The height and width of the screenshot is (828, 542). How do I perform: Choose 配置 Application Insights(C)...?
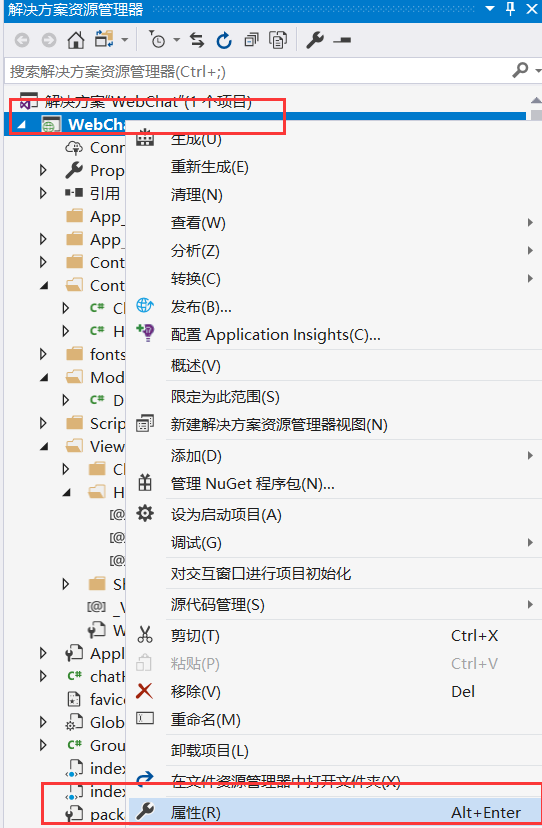(x=276, y=335)
